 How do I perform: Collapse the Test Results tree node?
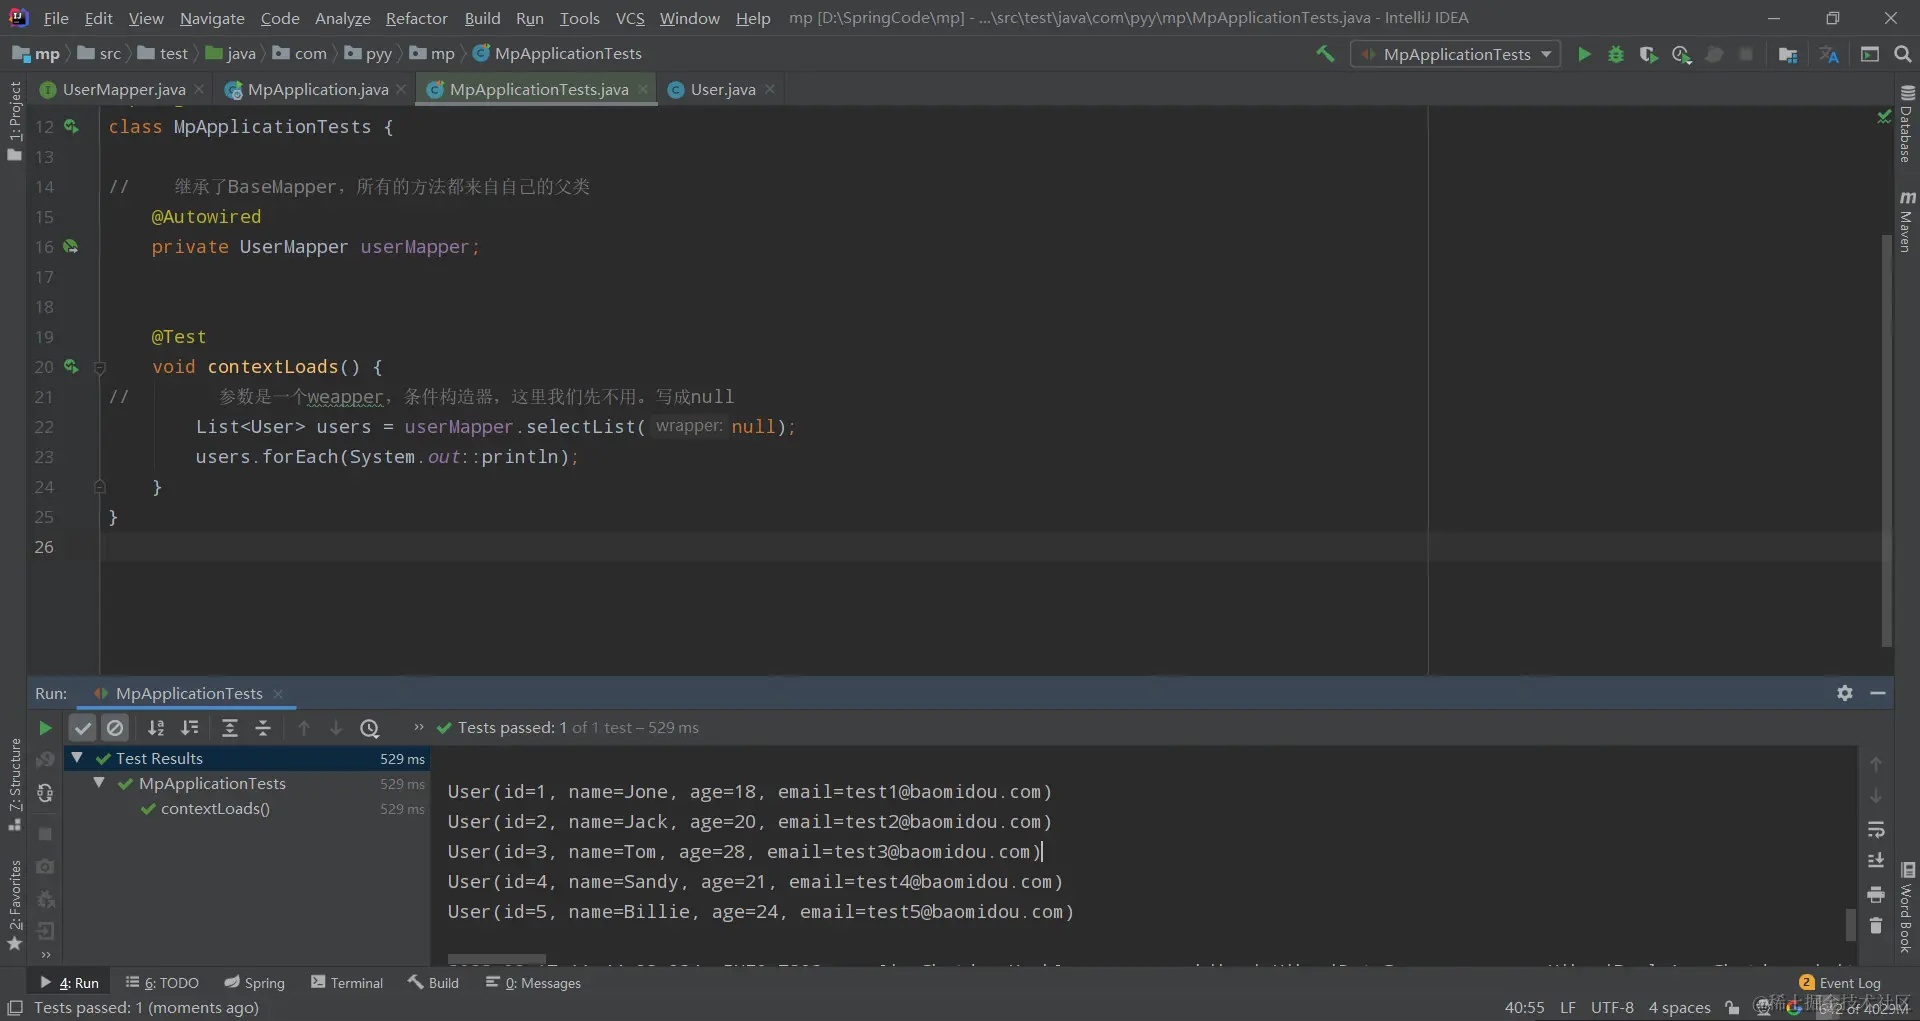point(77,758)
